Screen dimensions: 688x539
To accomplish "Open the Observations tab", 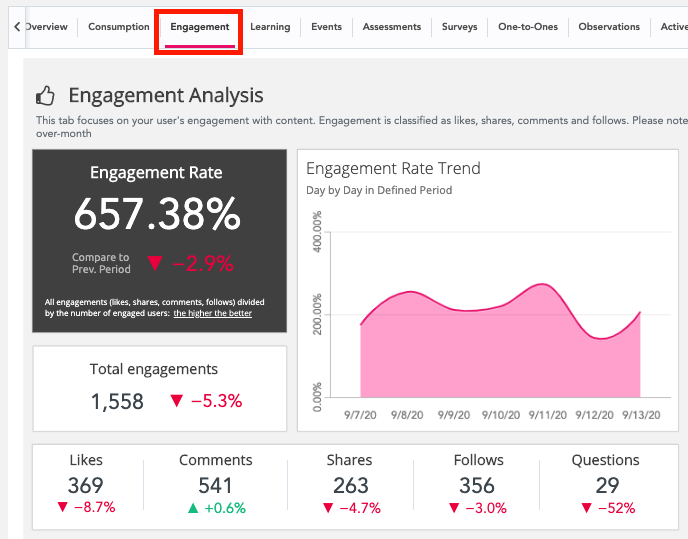I will point(609,27).
